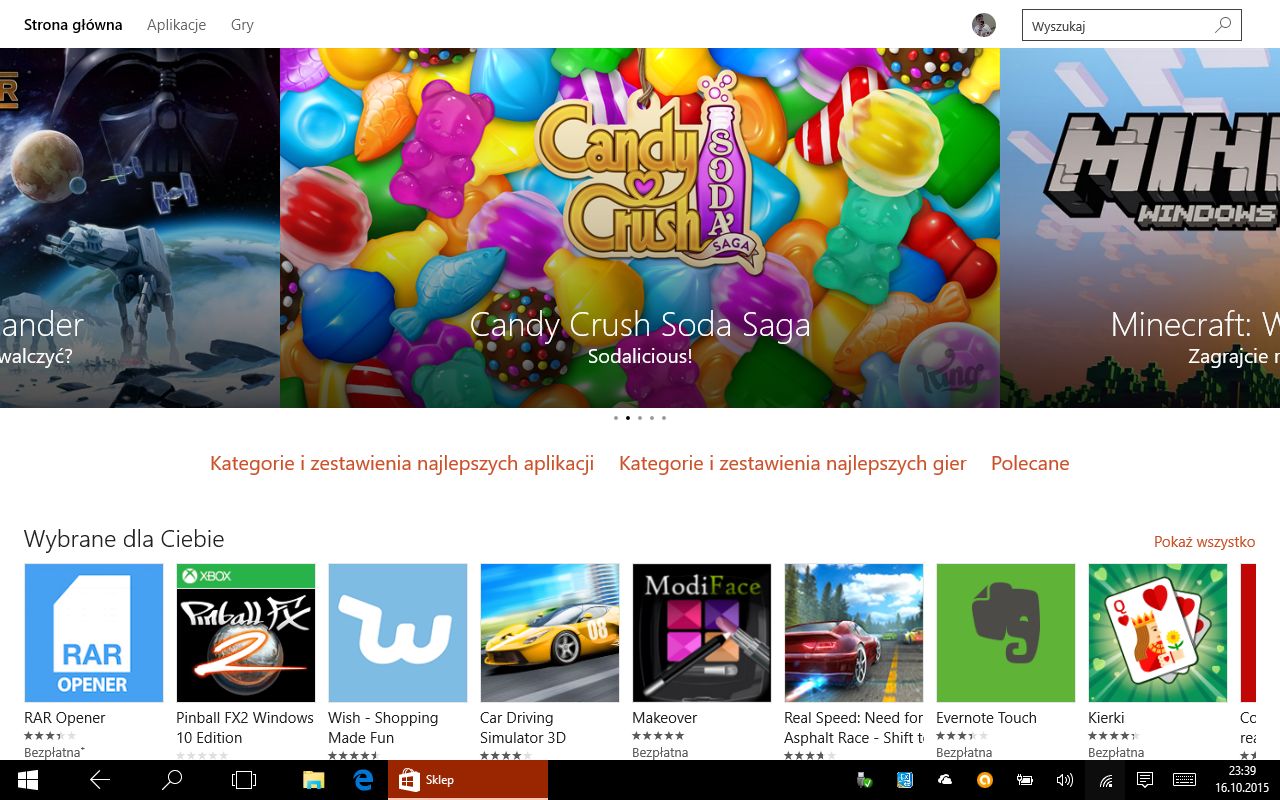Click the search magnifier icon in Wyszukaj box

pos(1222,26)
